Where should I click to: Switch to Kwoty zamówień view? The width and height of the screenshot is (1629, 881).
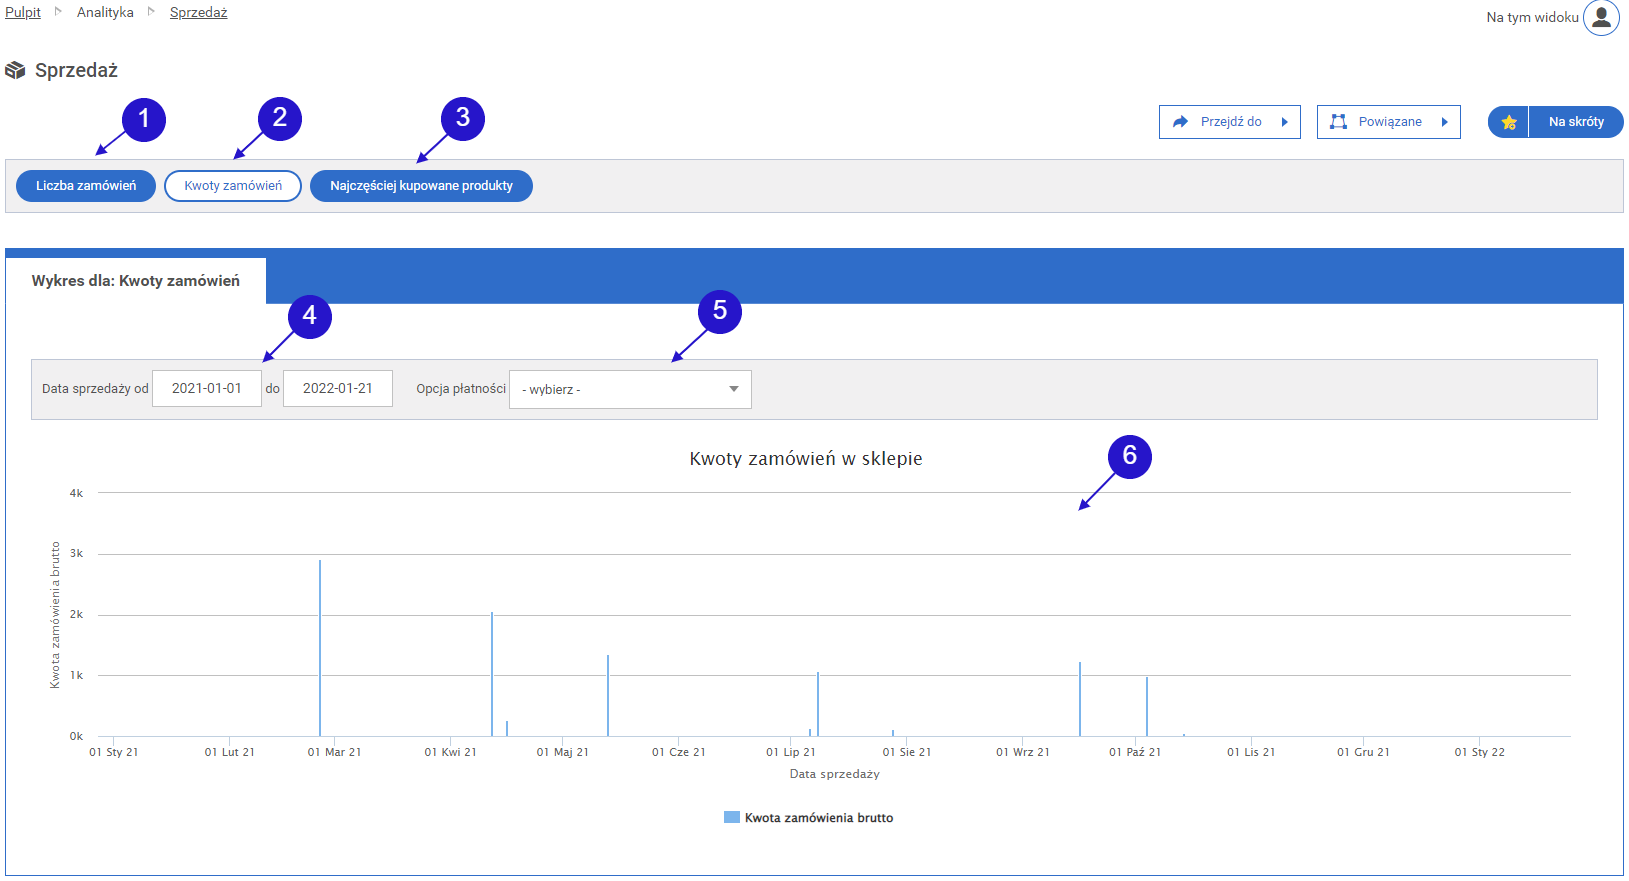pyautogui.click(x=233, y=186)
